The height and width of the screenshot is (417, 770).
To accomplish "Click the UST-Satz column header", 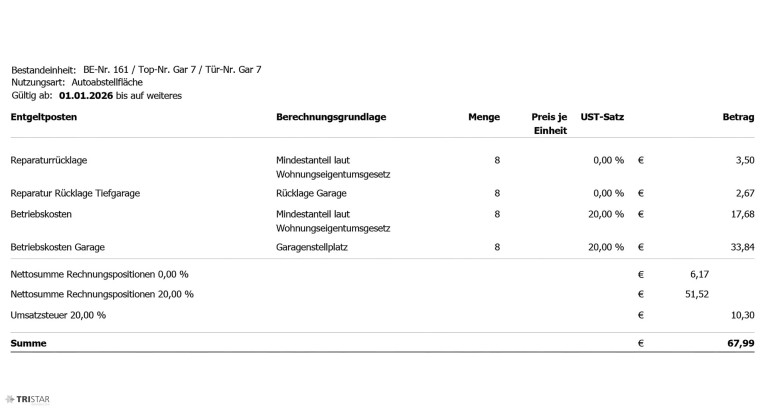I will pyautogui.click(x=602, y=117).
